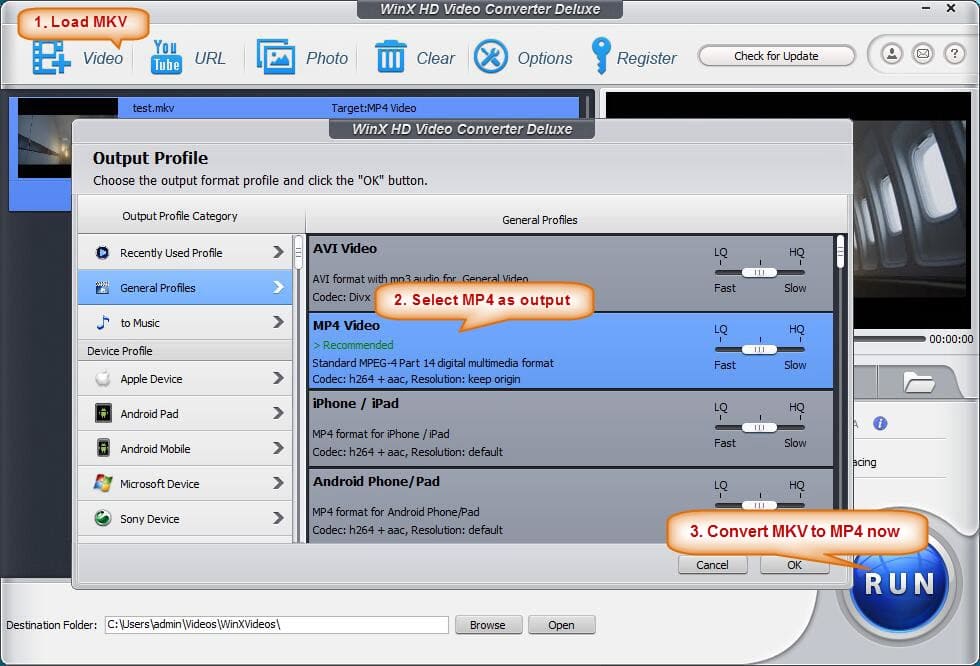980x666 pixels.
Task: Select Apple Device category label
Action: click(151, 379)
